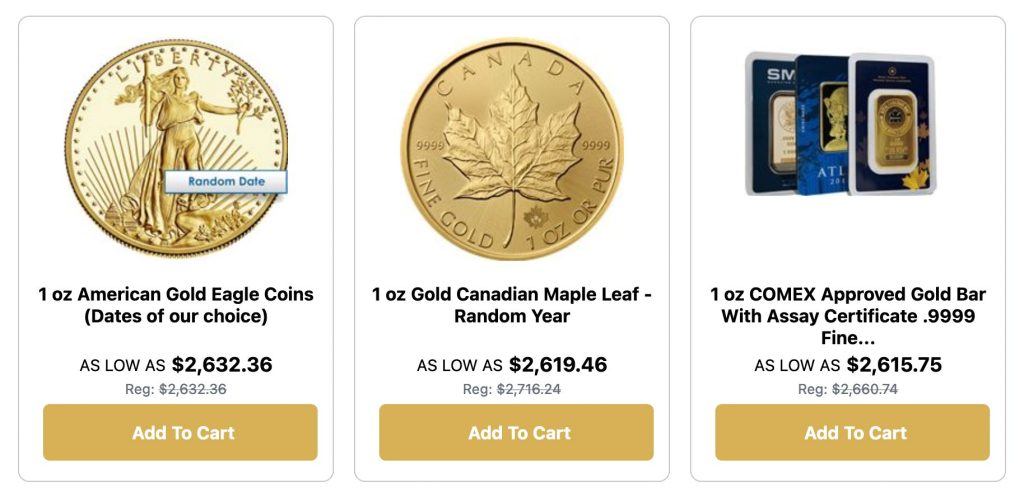Image resolution: width=1024 pixels, height=497 pixels.
Task: Click the AS LOW AS label under gold bar
Action: point(797,366)
